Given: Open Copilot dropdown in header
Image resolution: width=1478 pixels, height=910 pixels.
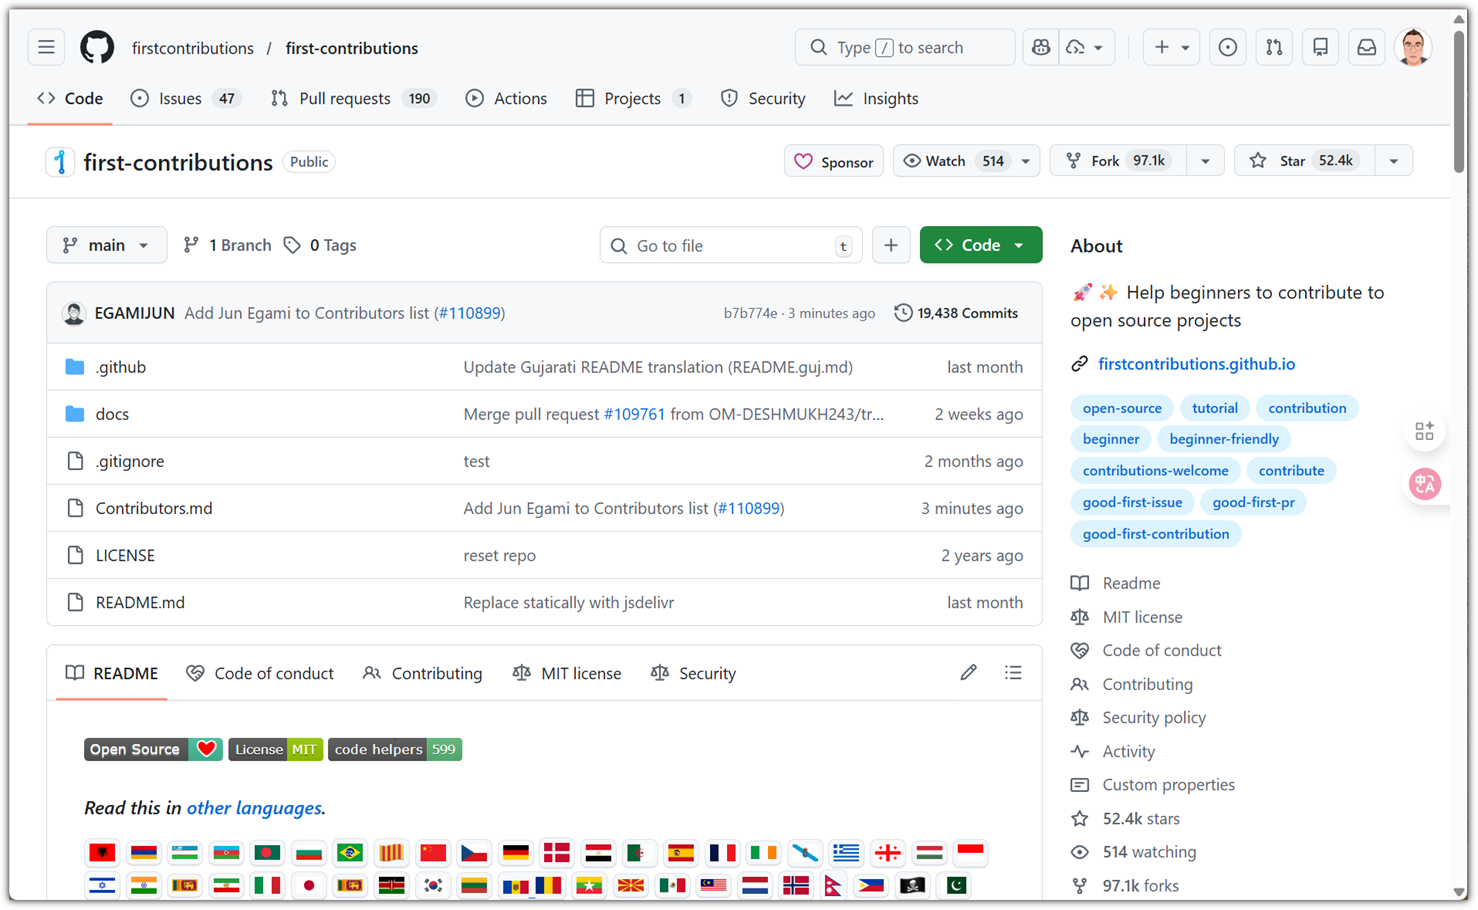Looking at the screenshot, I should (x=1087, y=47).
